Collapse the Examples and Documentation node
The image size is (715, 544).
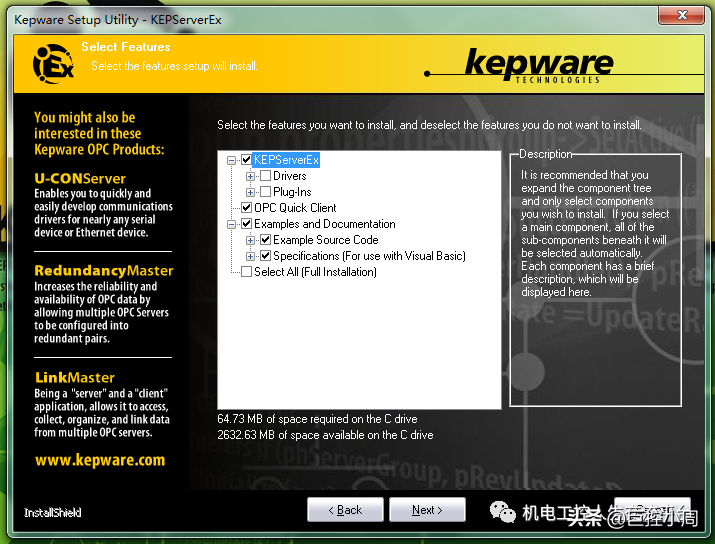232,224
